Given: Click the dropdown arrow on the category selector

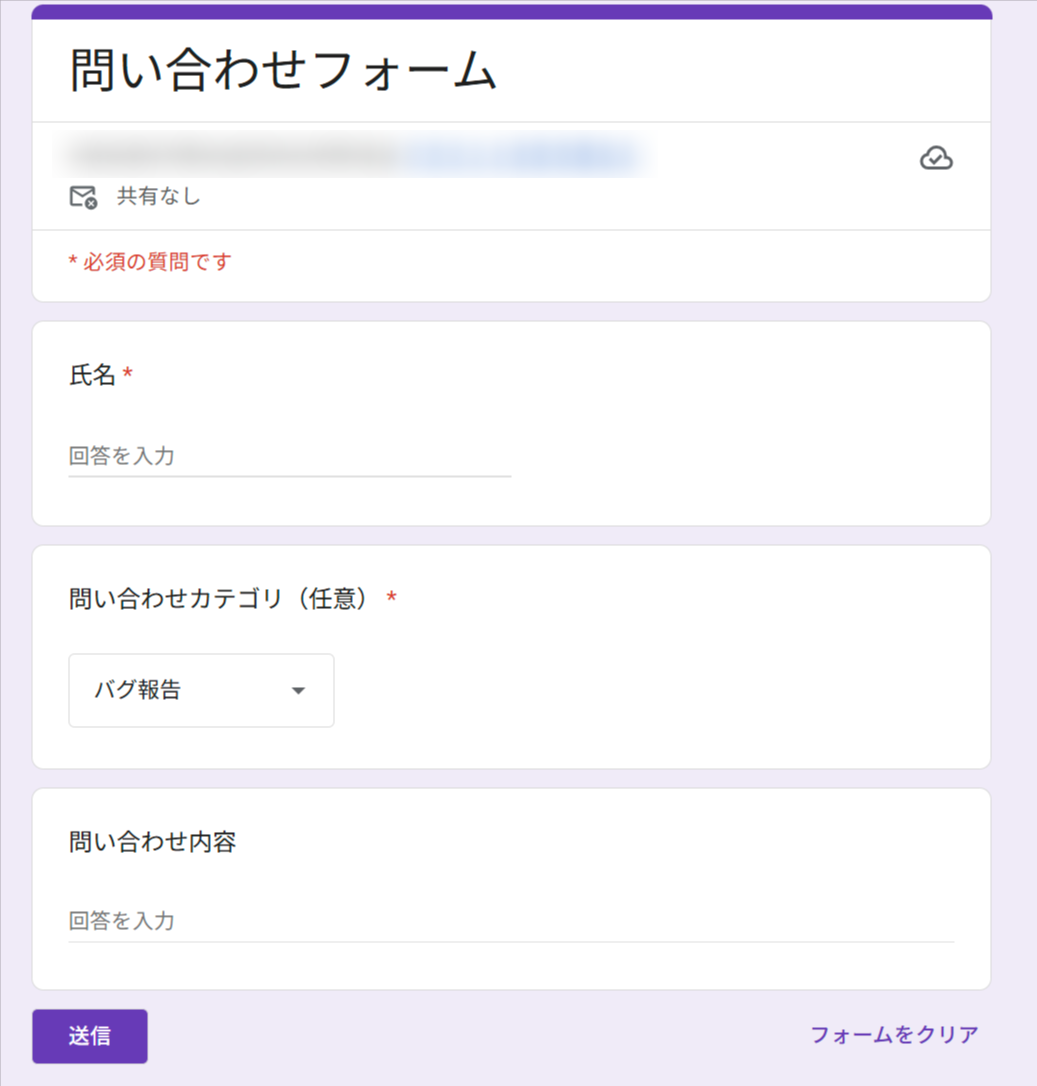Looking at the screenshot, I should [x=298, y=690].
